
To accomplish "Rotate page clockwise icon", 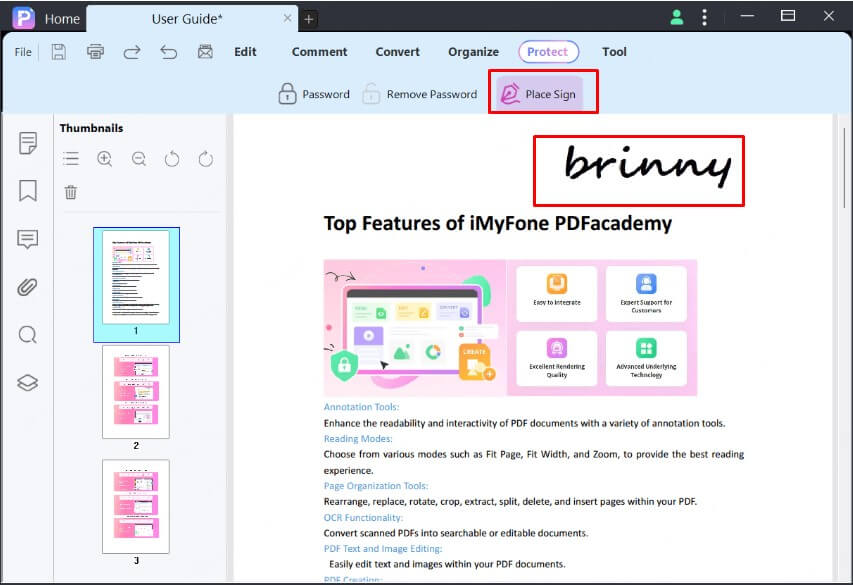I will pyautogui.click(x=206, y=159).
